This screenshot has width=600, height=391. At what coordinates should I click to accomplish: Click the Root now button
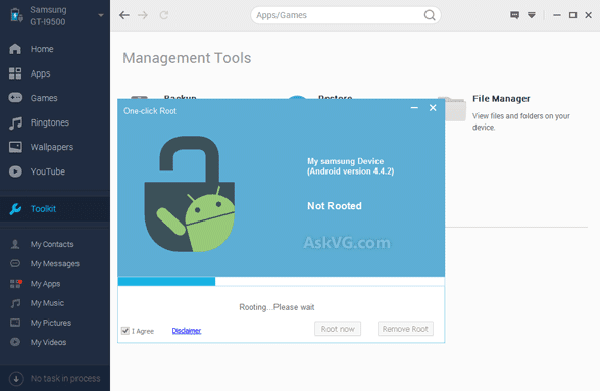338,329
